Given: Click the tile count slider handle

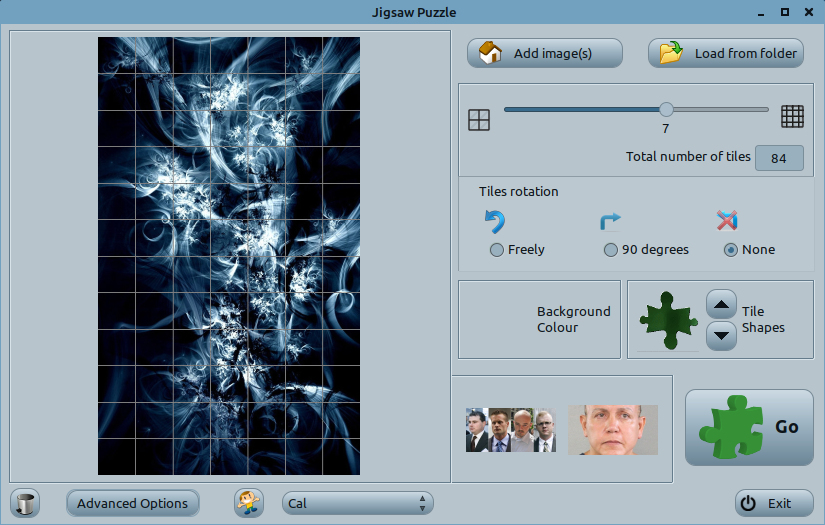Looking at the screenshot, I should (x=666, y=110).
